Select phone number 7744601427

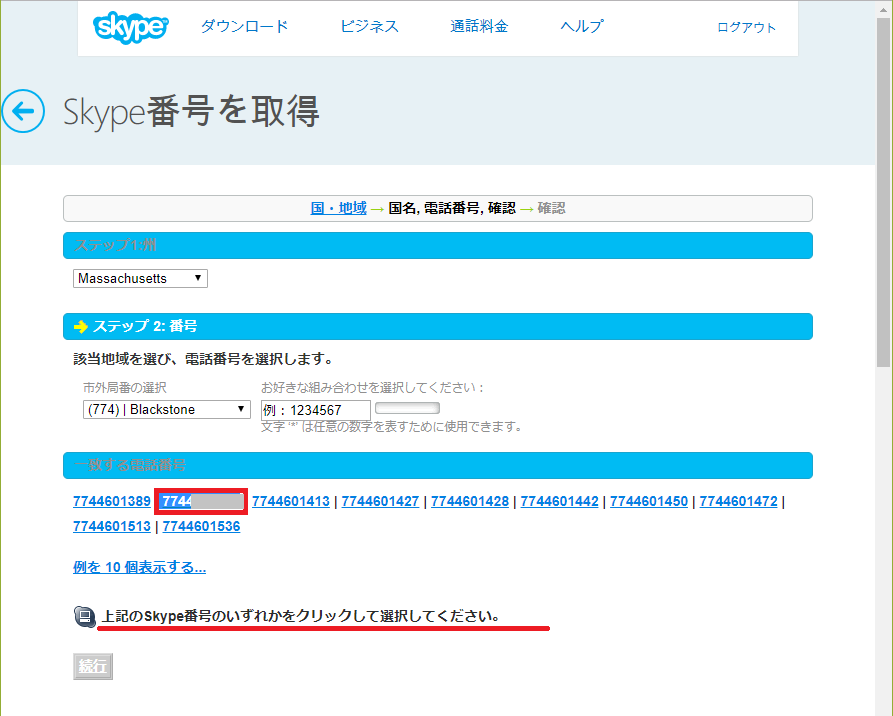click(380, 501)
